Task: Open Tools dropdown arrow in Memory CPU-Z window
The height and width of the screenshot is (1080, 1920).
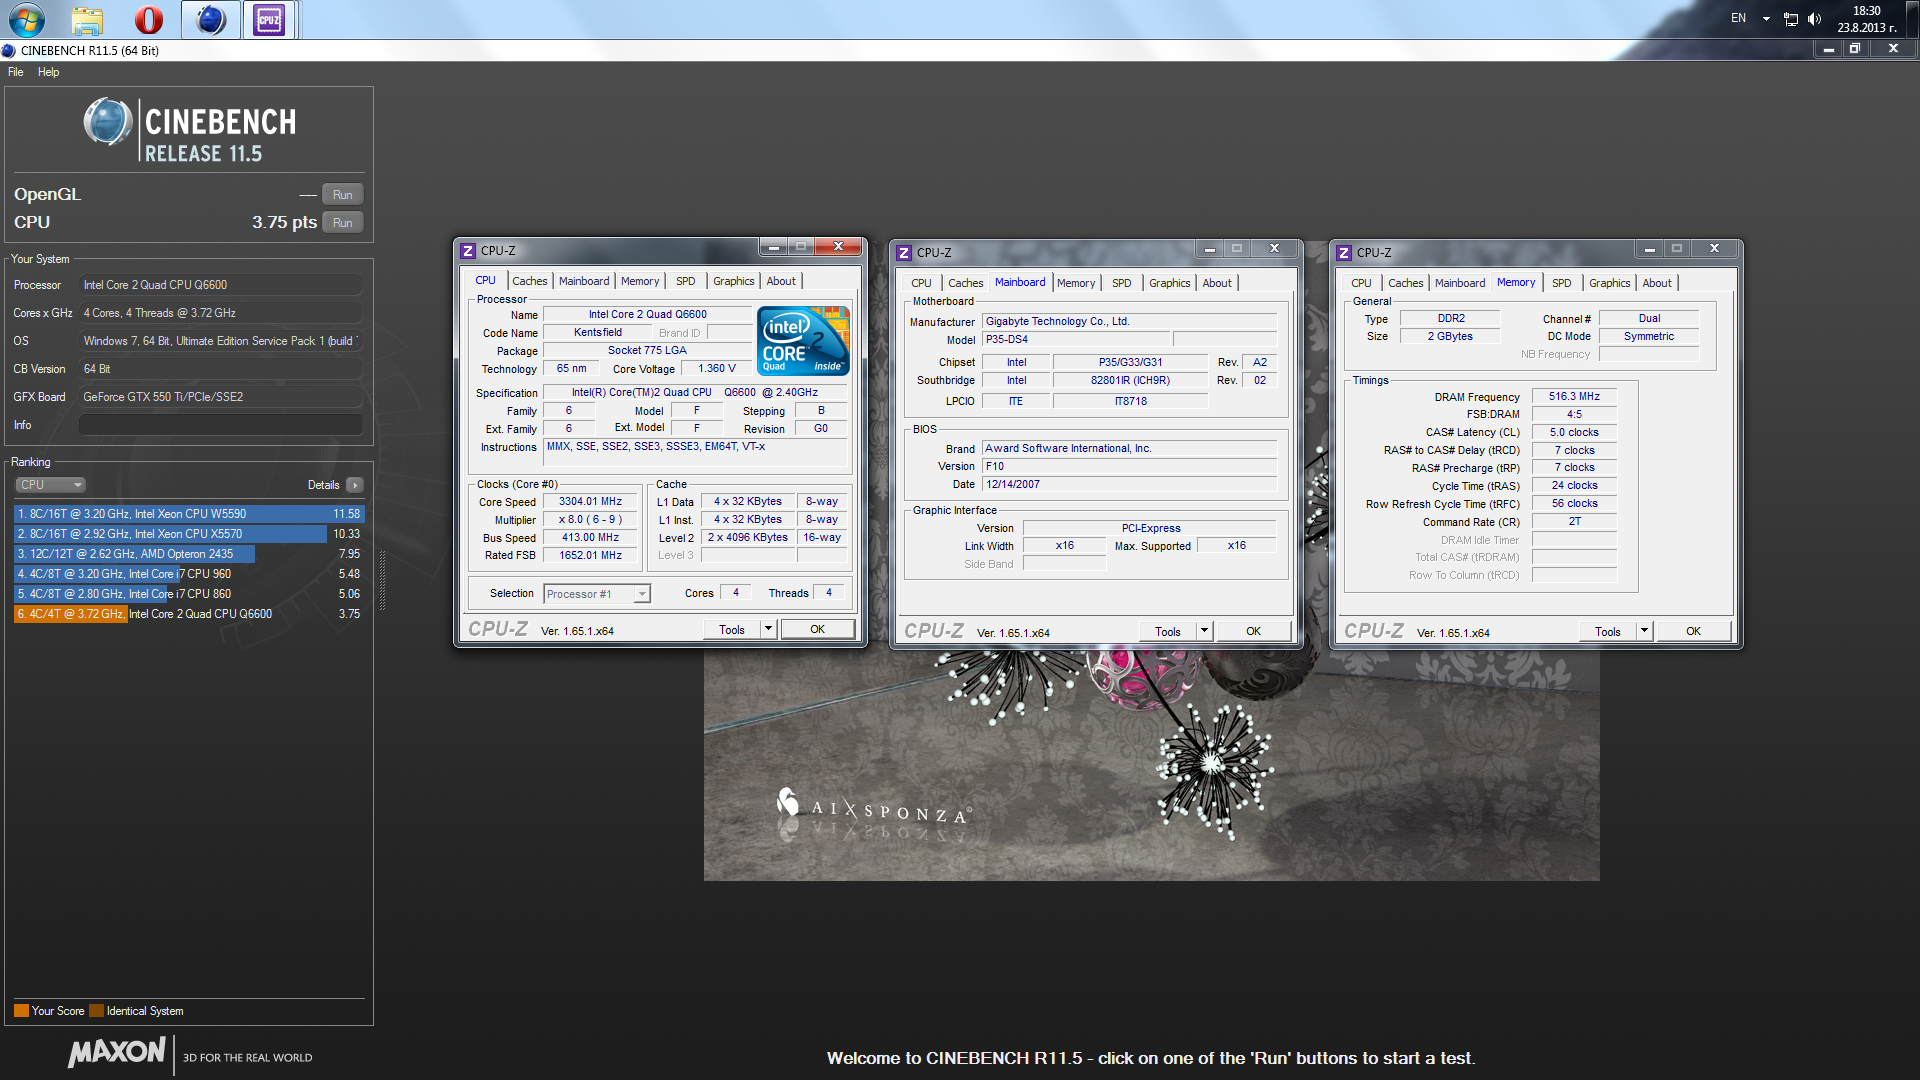Action: [1645, 632]
